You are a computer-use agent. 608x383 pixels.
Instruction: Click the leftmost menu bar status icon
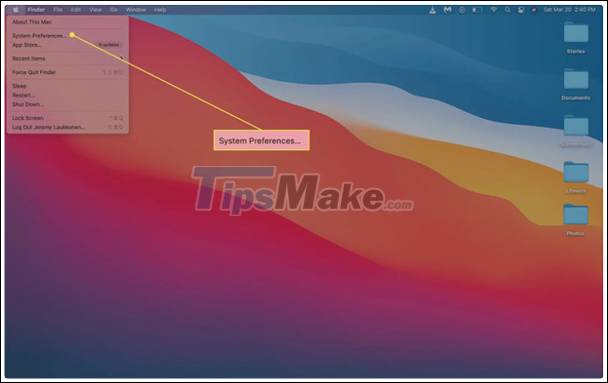(x=432, y=10)
